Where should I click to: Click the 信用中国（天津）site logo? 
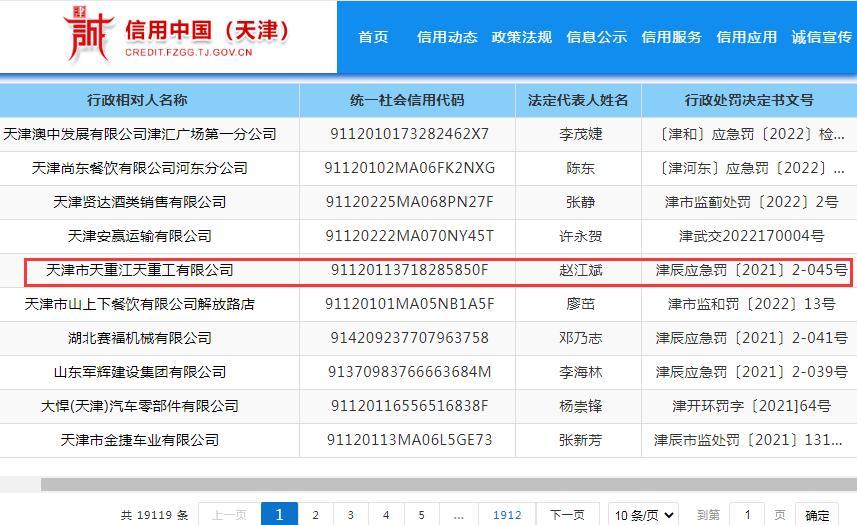click(176, 34)
